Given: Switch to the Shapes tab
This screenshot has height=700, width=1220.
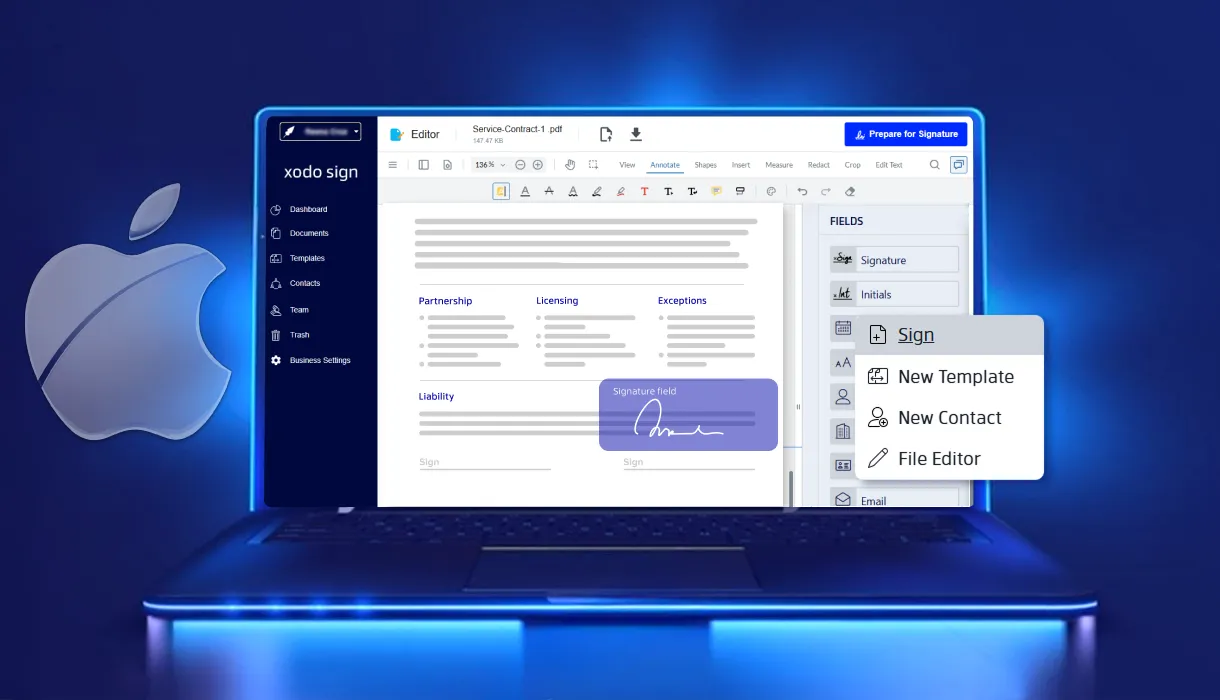Looking at the screenshot, I should click(x=705, y=165).
